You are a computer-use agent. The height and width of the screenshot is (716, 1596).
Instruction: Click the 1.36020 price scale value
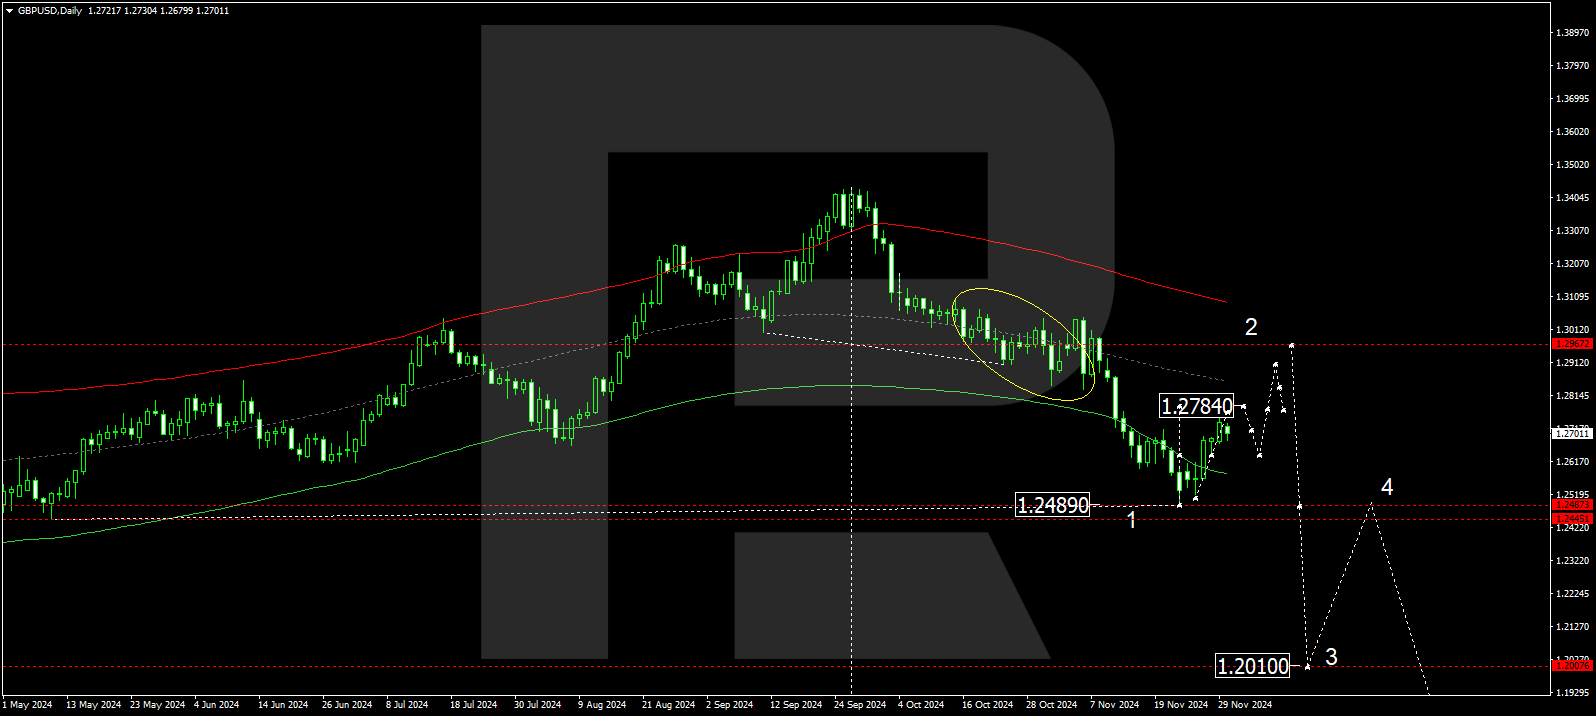click(1572, 132)
